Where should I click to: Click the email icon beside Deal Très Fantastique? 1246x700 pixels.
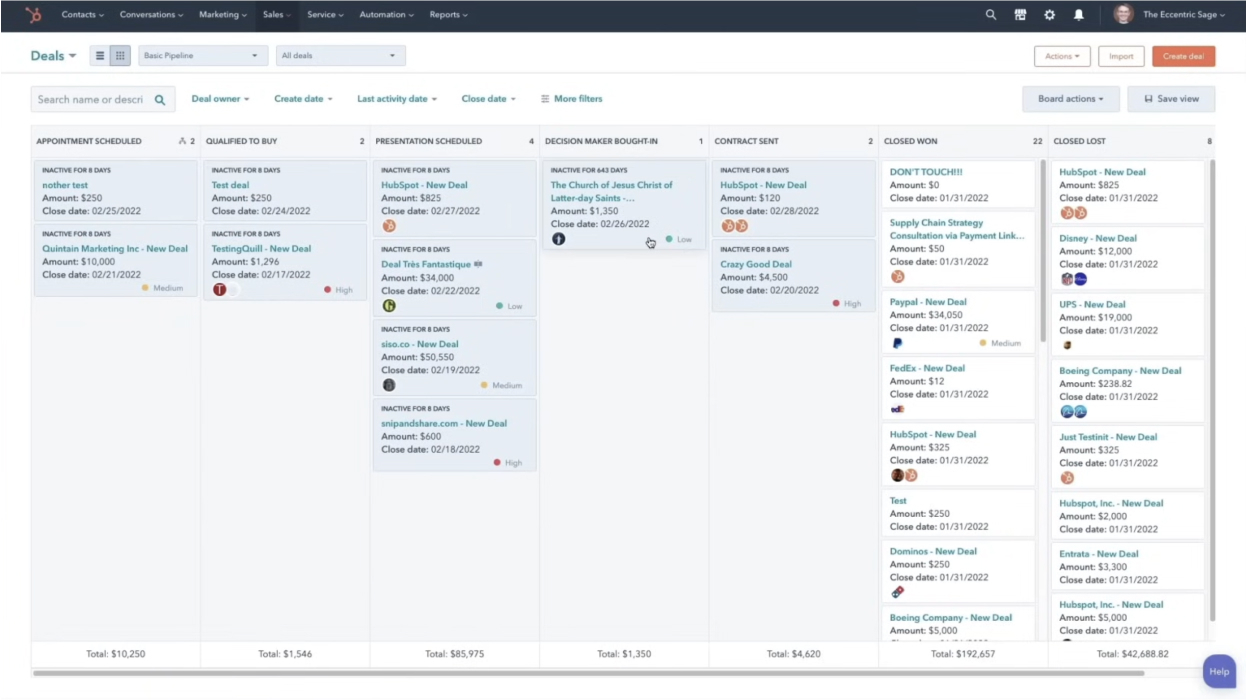coord(478,264)
